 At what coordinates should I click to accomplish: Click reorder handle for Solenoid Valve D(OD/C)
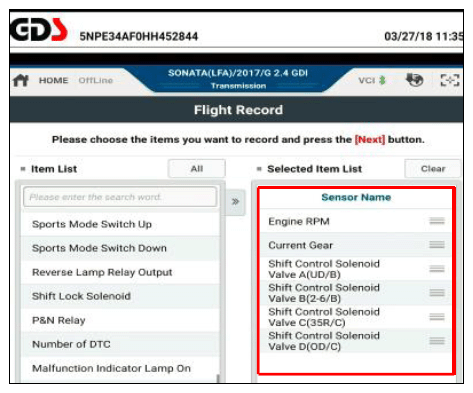coord(437,341)
